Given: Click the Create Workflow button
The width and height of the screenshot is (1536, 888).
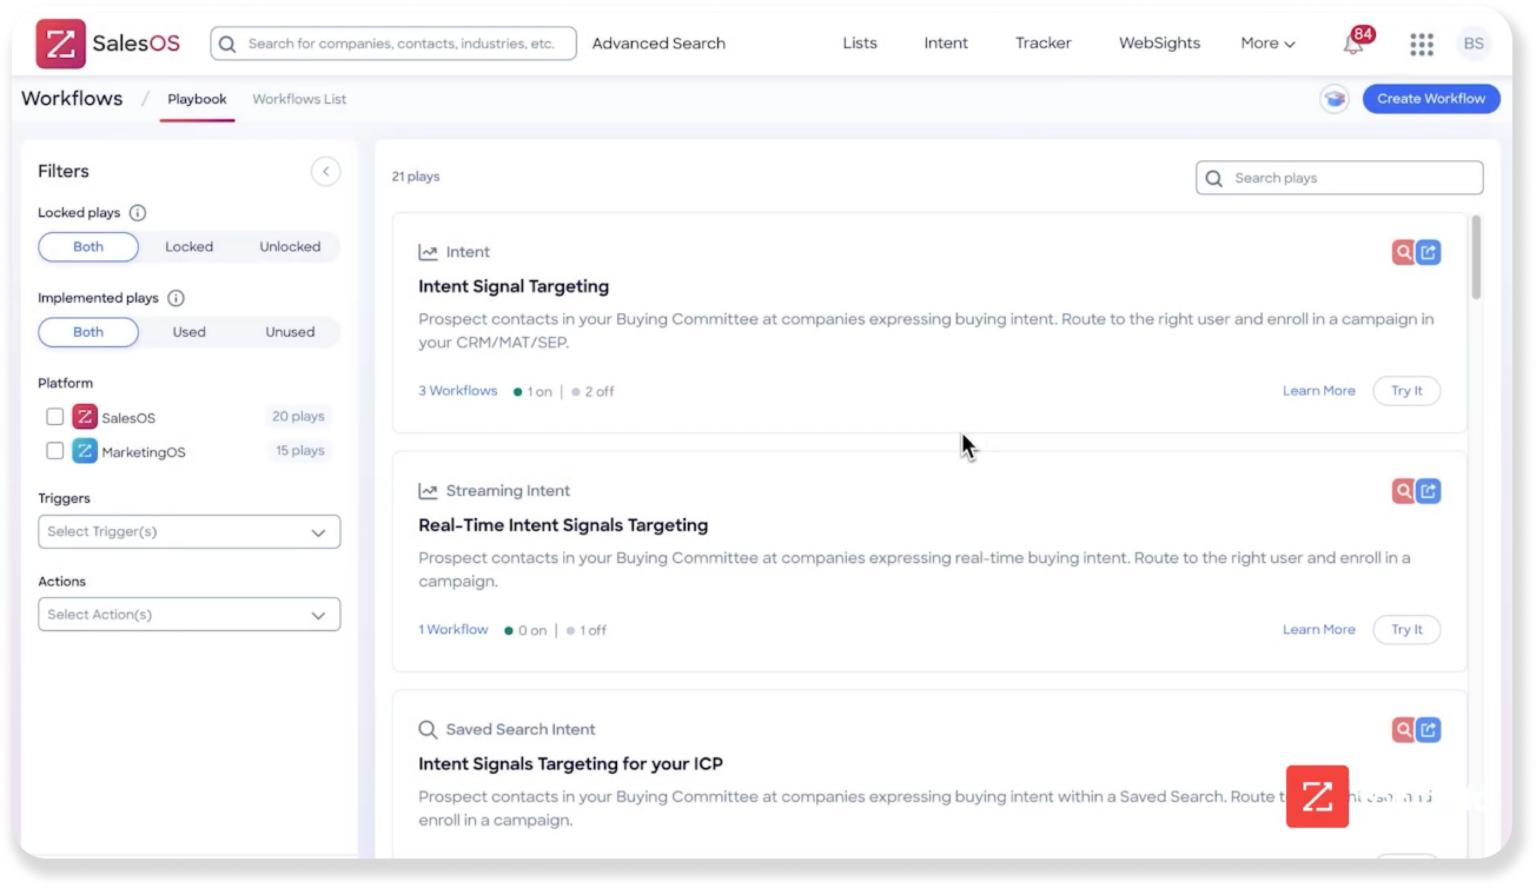Looking at the screenshot, I should click(x=1430, y=98).
